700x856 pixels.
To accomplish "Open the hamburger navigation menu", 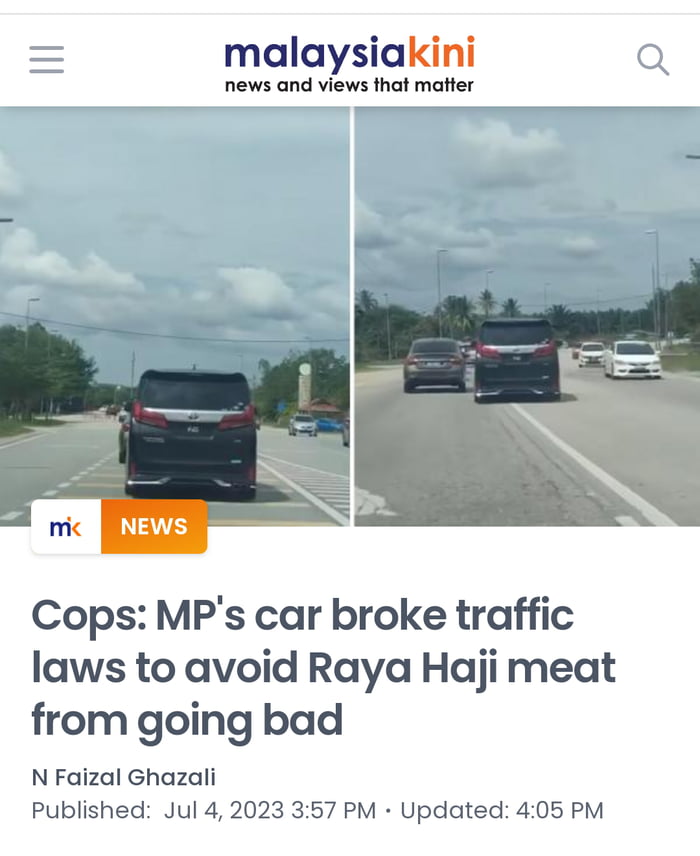I will [x=46, y=60].
